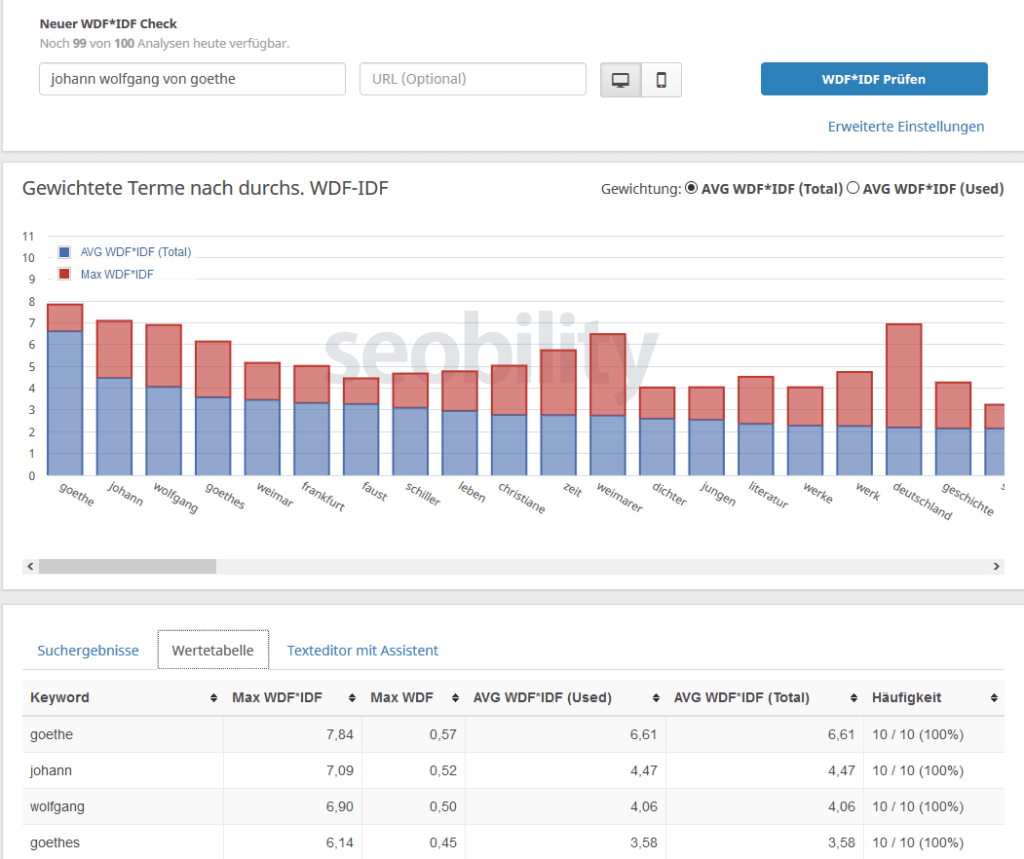Viewport: 1024px width, 859px height.
Task: Open Erweiterte Einstellungen link
Action: point(906,127)
